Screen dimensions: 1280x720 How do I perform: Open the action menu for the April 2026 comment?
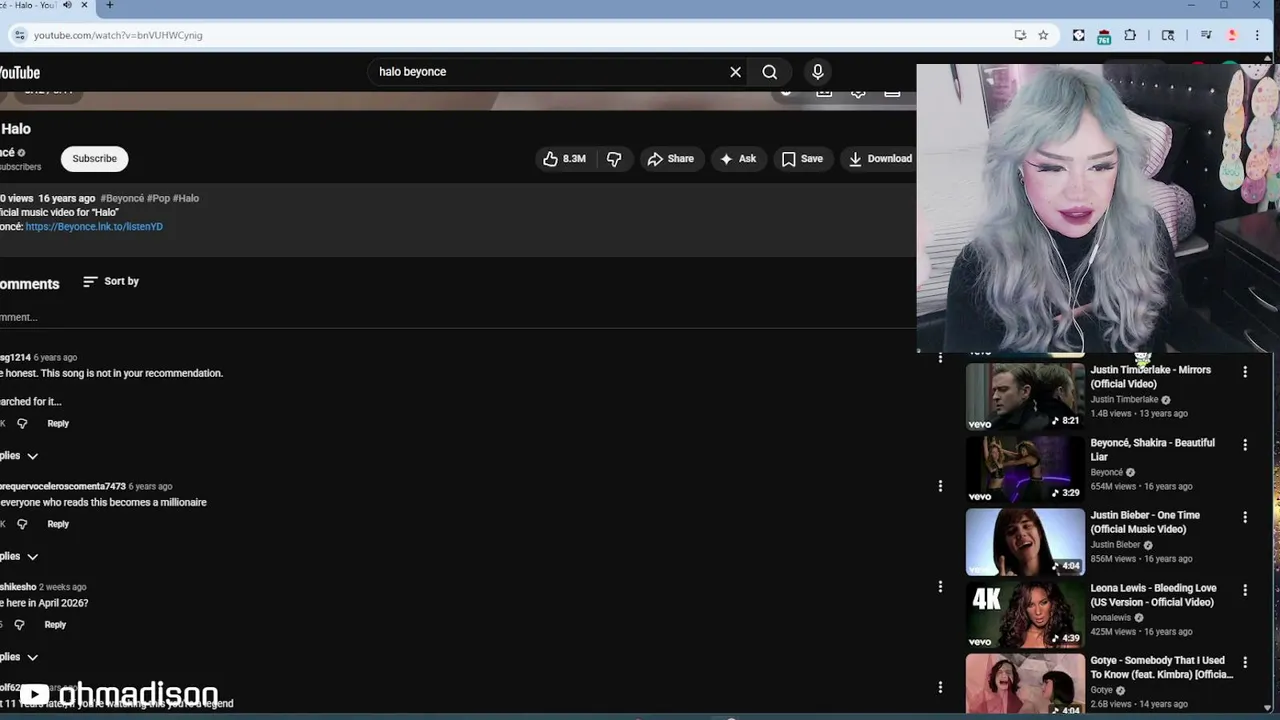(x=940, y=587)
